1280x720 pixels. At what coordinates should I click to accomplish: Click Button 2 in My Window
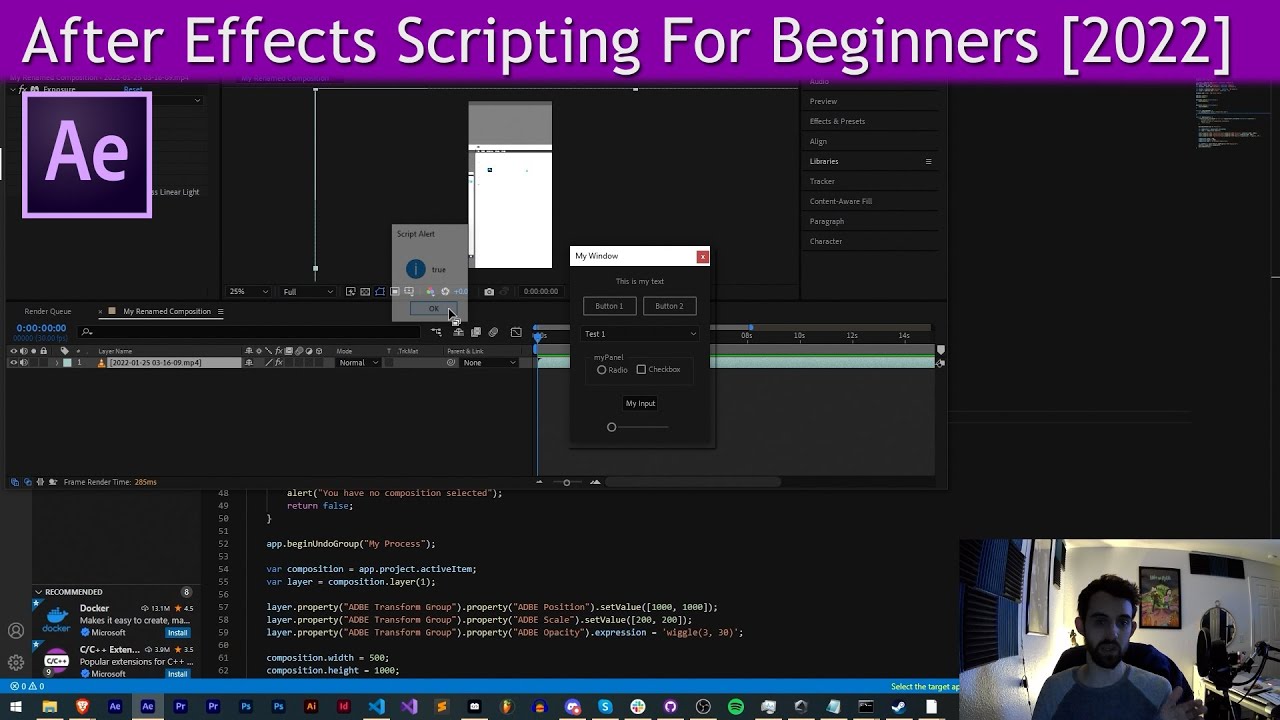[669, 306]
